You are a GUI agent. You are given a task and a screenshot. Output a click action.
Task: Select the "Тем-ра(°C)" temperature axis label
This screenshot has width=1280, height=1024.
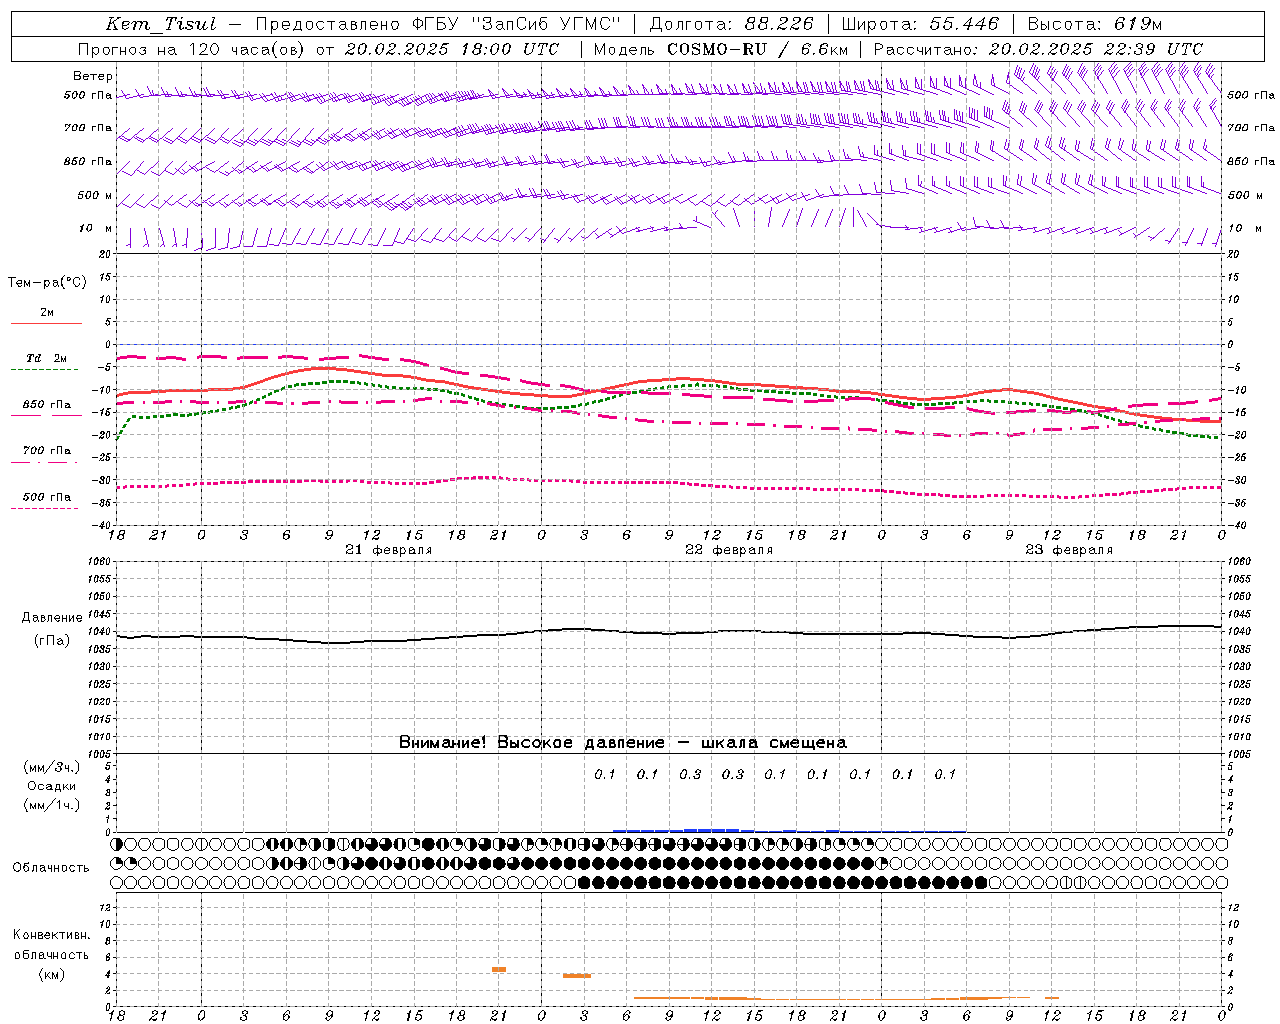47,283
